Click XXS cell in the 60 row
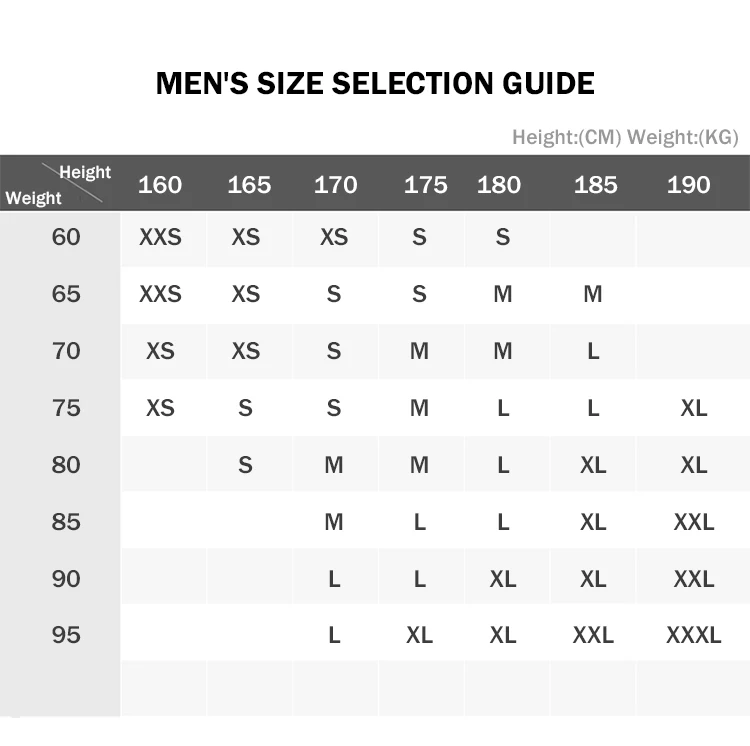 tap(160, 237)
